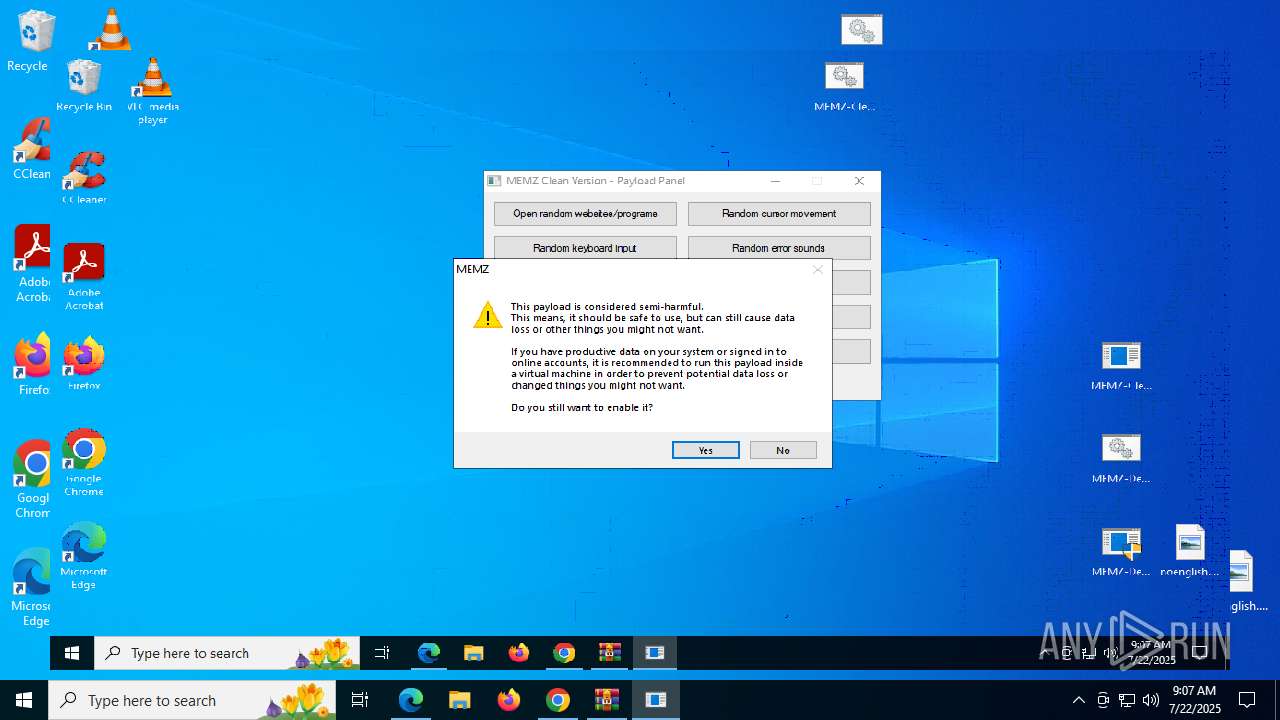Click 'MEMZ Clean Version - Payload Panel' title text
This screenshot has width=1280, height=720.
[x=596, y=181]
